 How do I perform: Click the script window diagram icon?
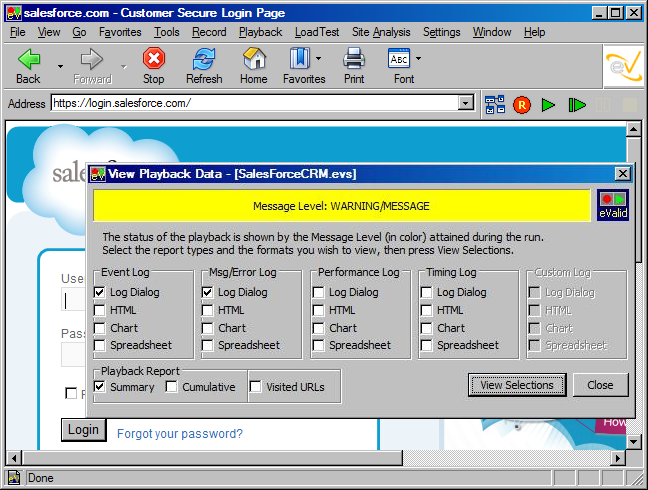(495, 105)
